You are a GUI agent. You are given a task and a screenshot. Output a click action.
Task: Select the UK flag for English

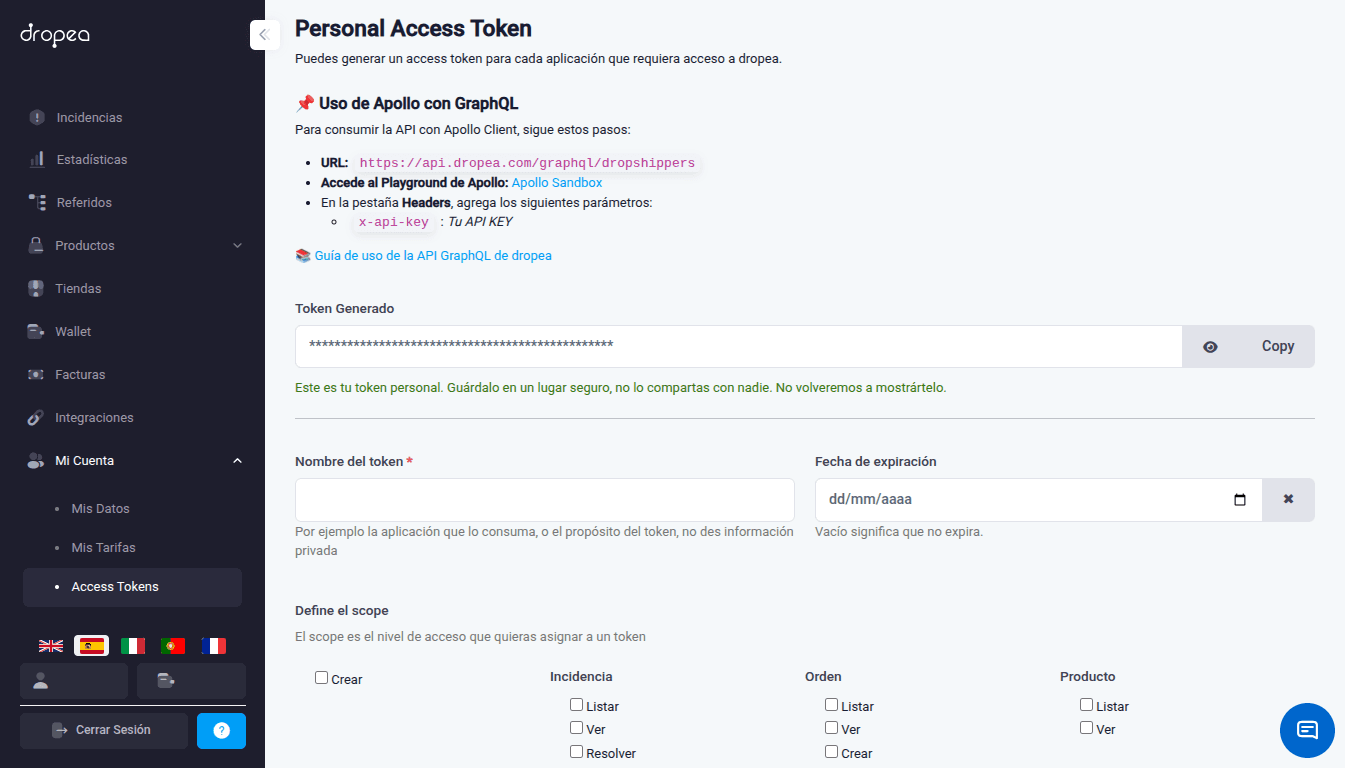(51, 646)
